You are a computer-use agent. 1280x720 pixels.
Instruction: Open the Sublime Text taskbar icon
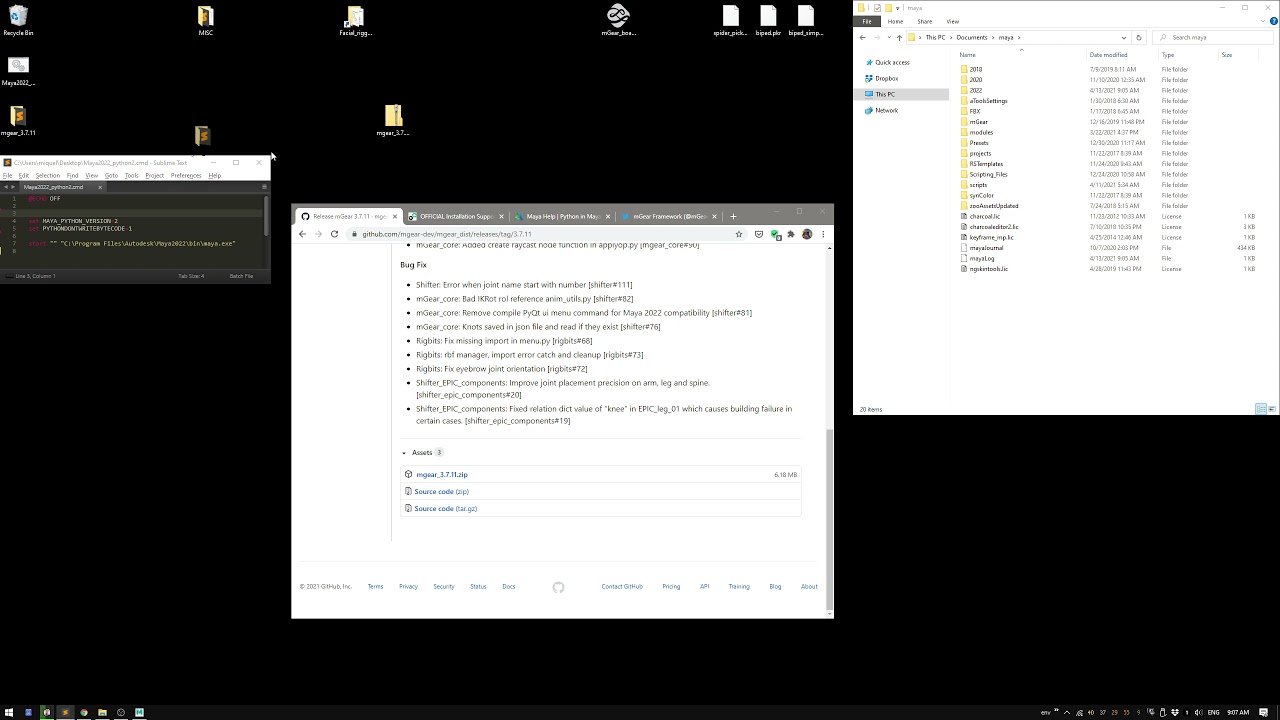pyautogui.click(x=65, y=713)
